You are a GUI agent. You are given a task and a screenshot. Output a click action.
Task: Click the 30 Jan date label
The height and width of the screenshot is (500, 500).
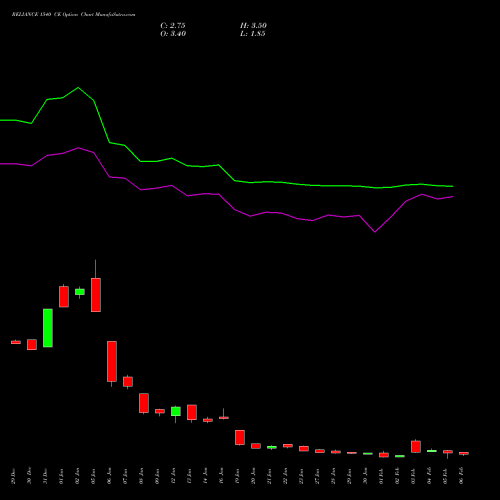(x=365, y=476)
